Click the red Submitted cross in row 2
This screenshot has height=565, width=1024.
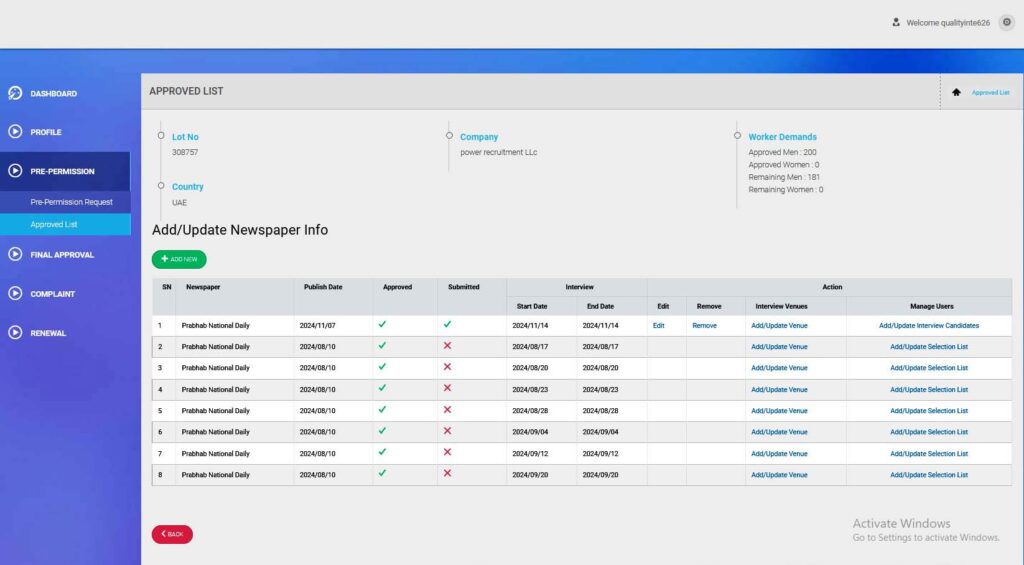[447, 346]
